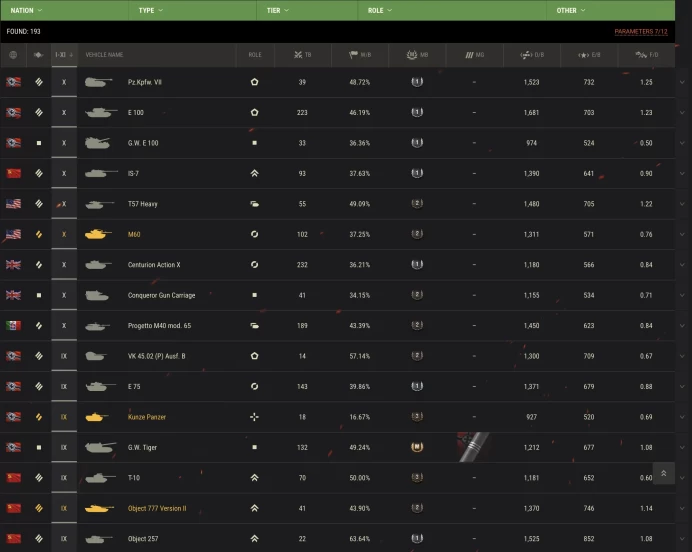692x552 pixels.
Task: Sort by marks of excellence M/G column
Action: point(474,55)
